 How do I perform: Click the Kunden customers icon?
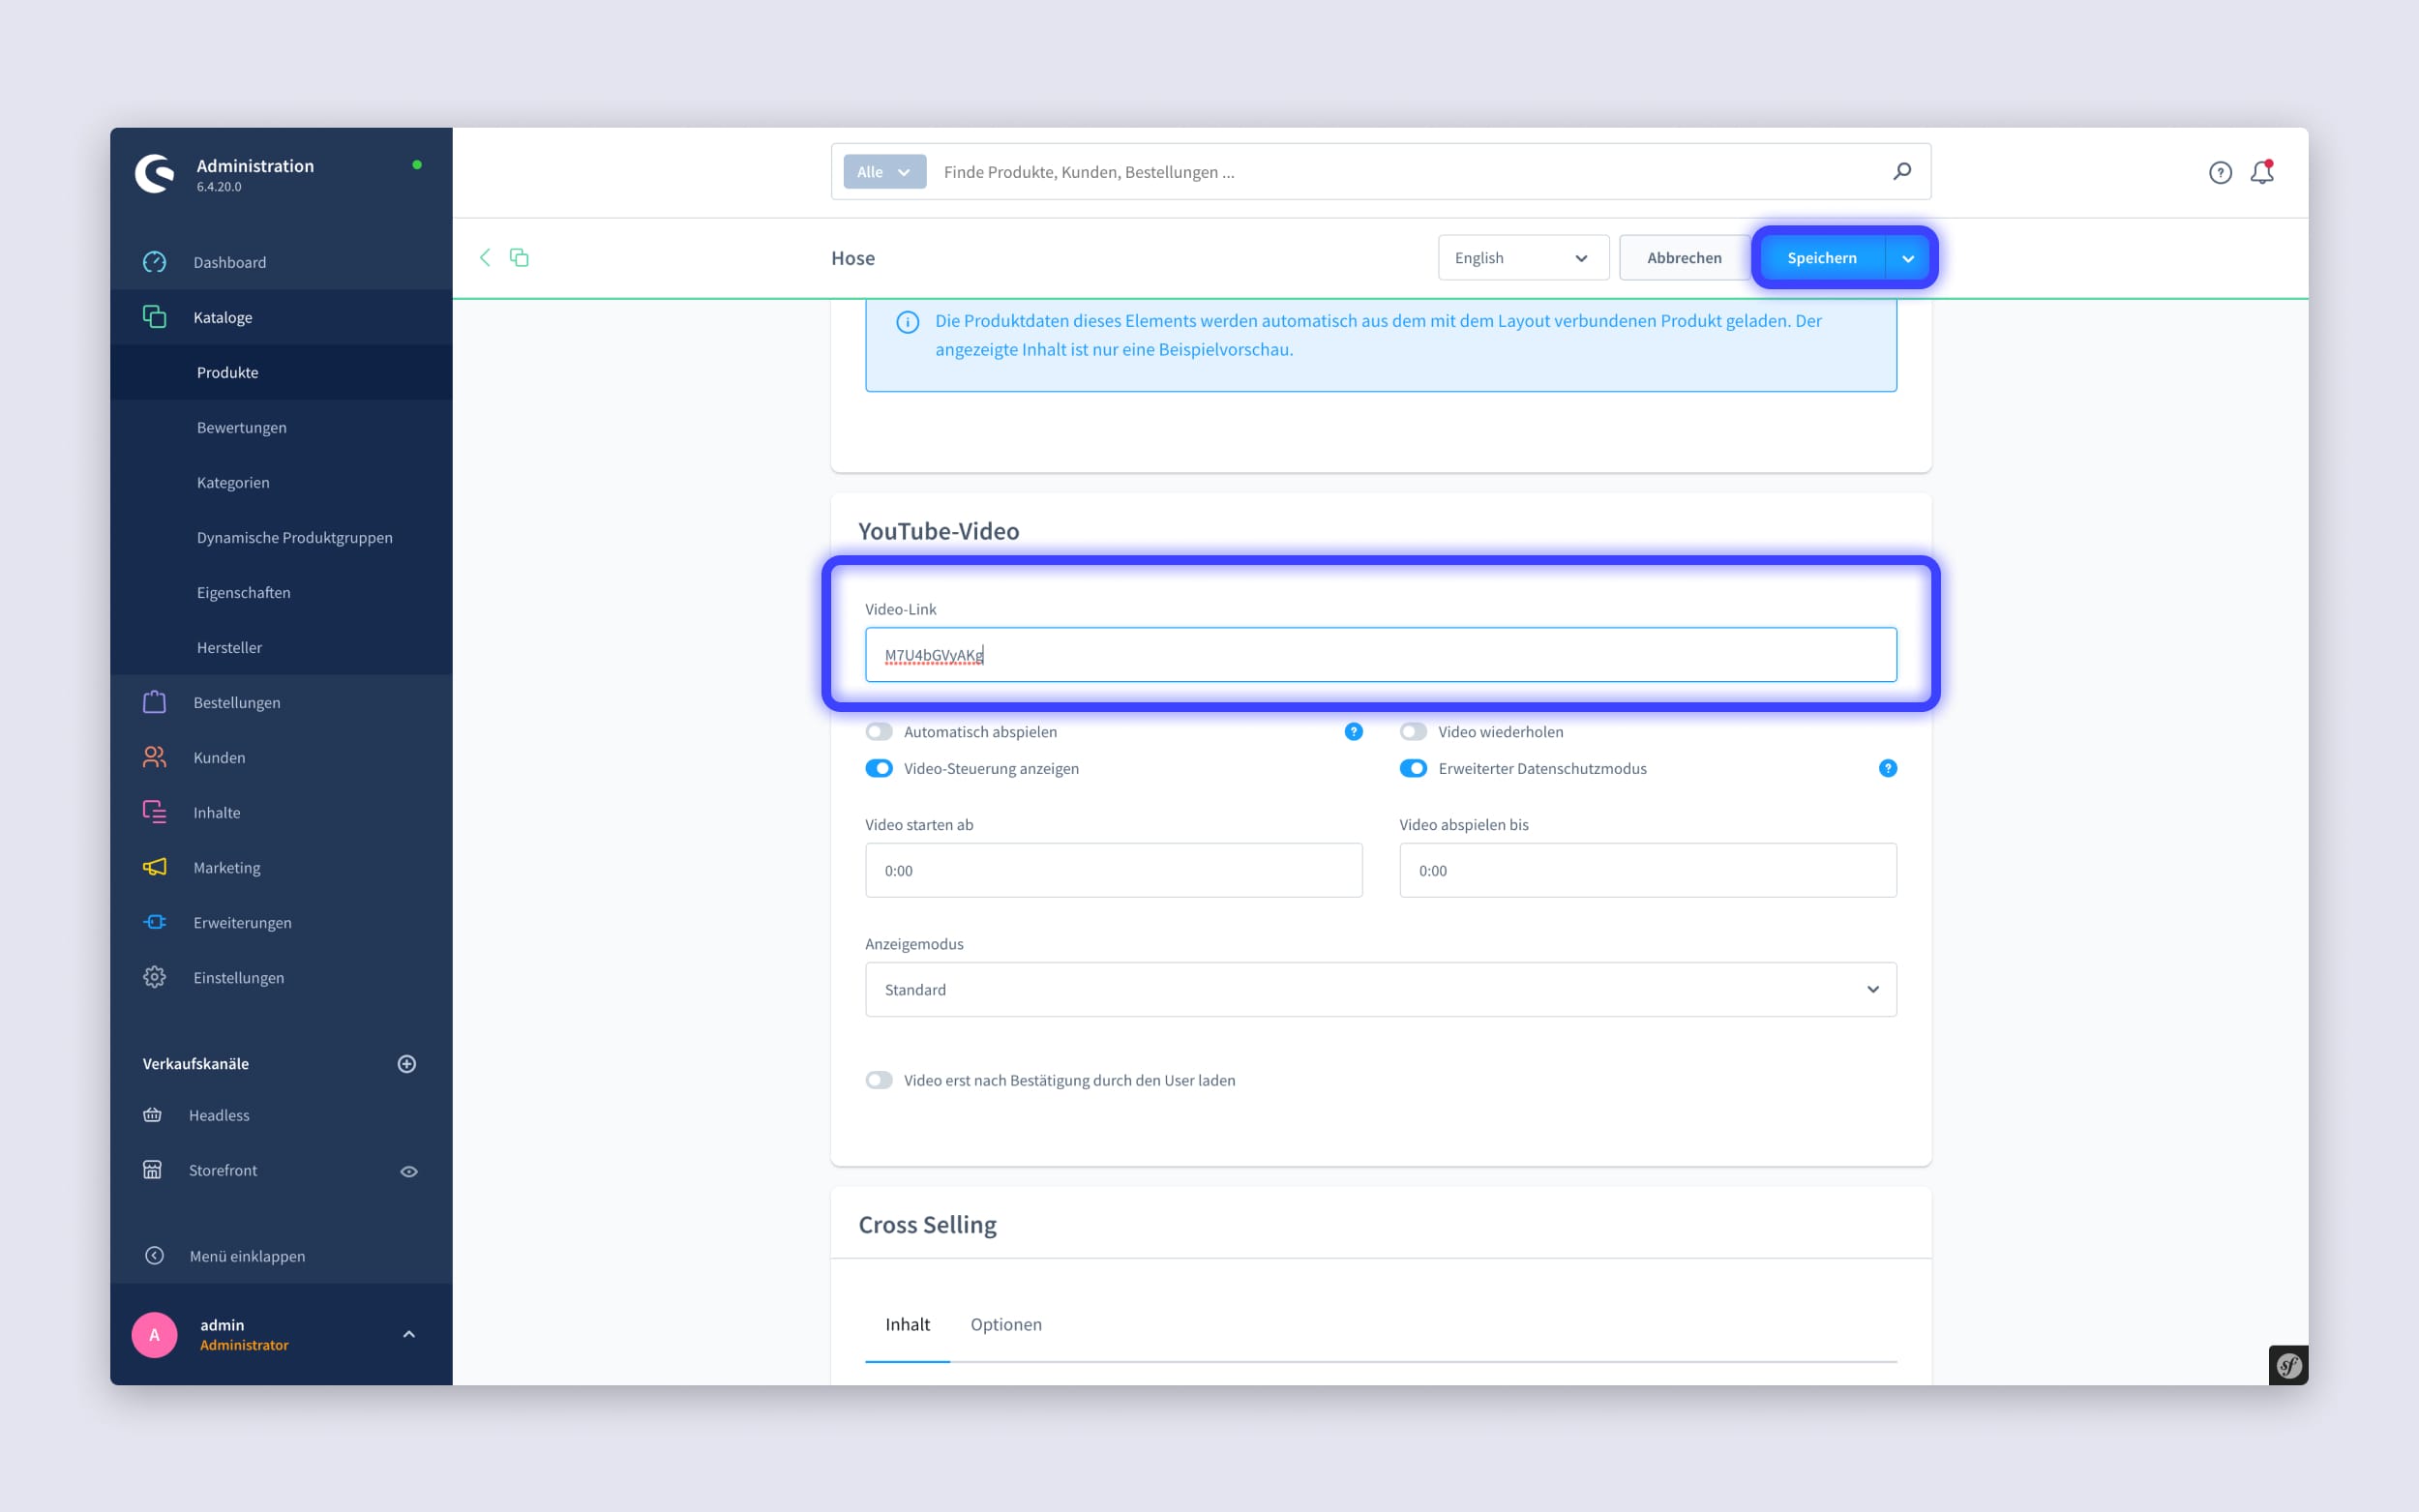[155, 756]
